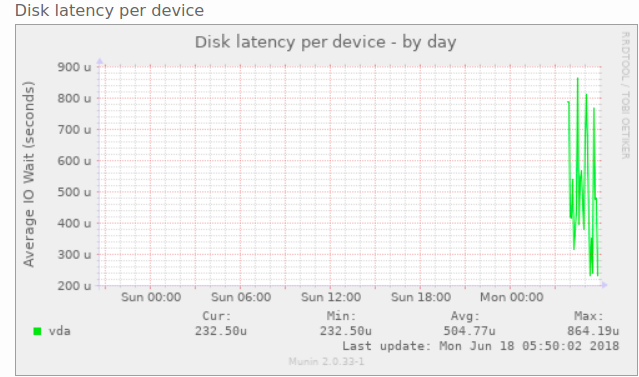Click the RRDTOOL / TOBI OETIKER watermark
This screenshot has width=639, height=377.
(x=625, y=95)
